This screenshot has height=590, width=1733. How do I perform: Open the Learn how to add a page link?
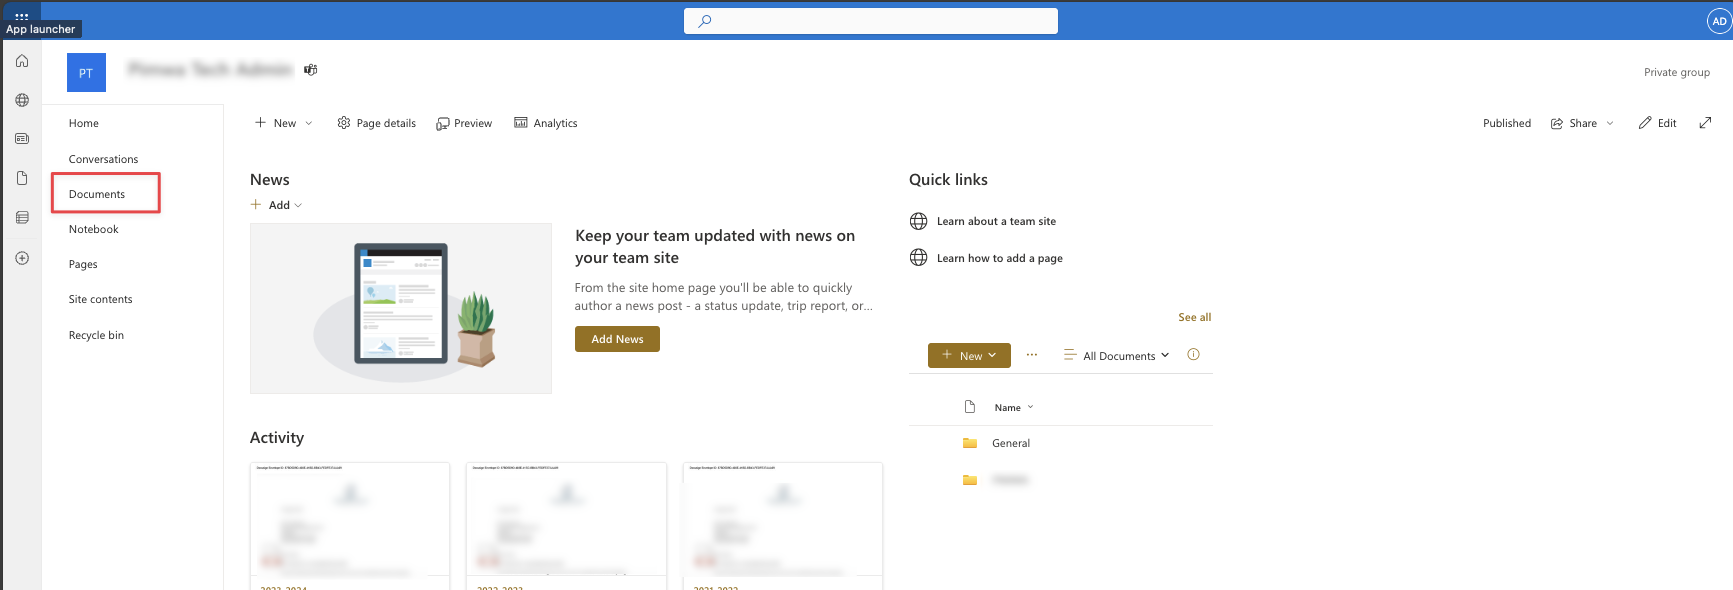(x=1000, y=258)
